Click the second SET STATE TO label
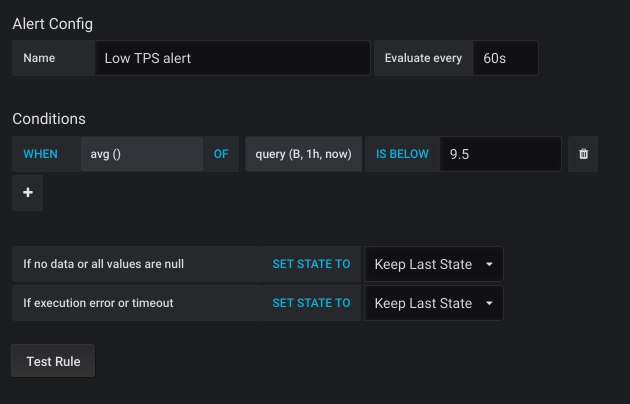The height and width of the screenshot is (404, 630). tap(311, 303)
